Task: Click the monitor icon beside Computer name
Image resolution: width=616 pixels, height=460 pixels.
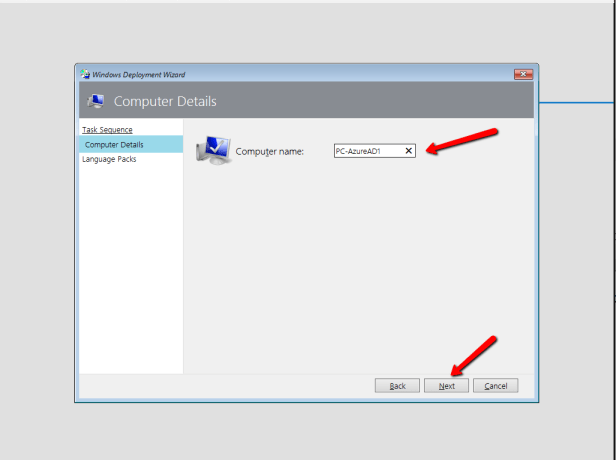Action: click(213, 149)
